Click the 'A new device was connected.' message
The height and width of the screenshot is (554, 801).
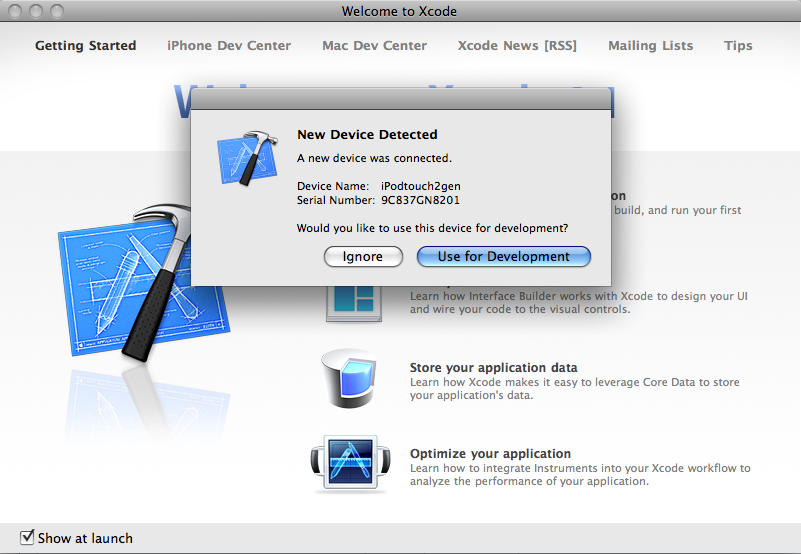pos(374,158)
